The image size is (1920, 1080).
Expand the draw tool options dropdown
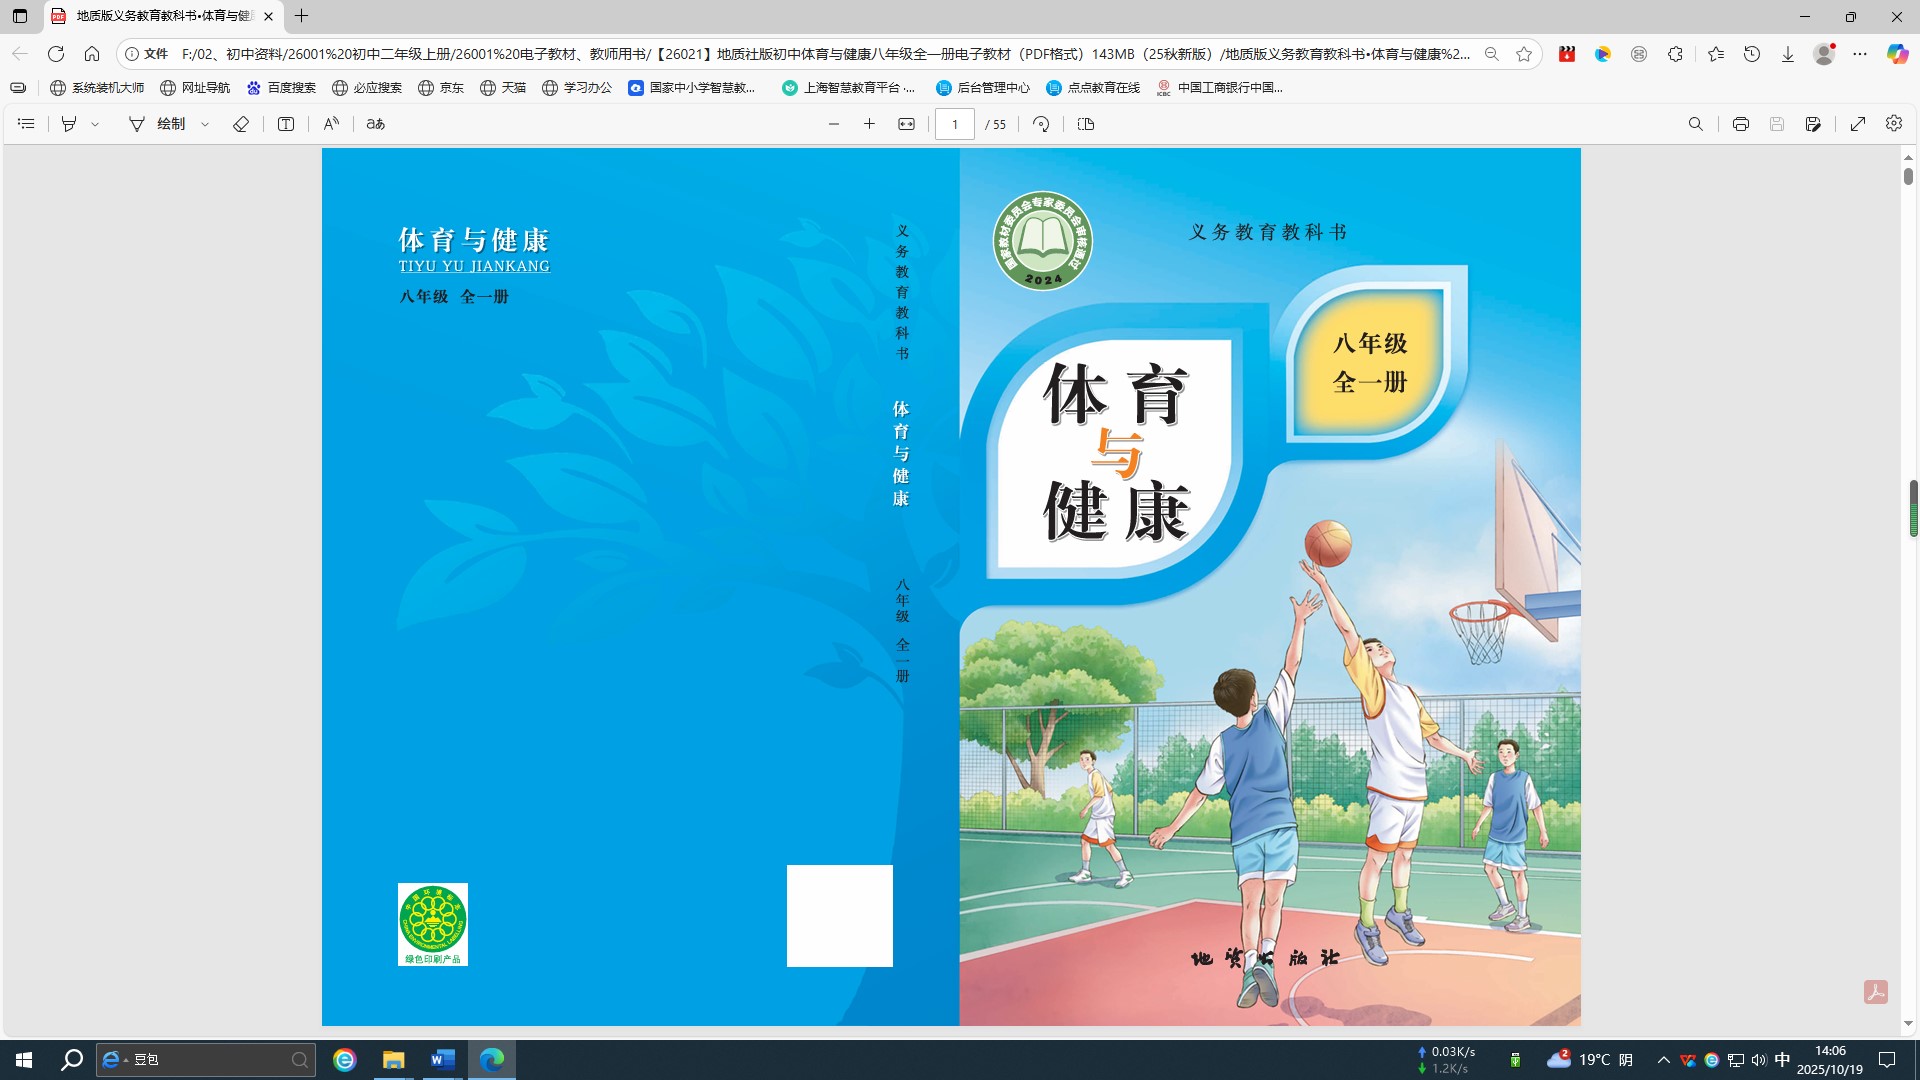(x=205, y=124)
